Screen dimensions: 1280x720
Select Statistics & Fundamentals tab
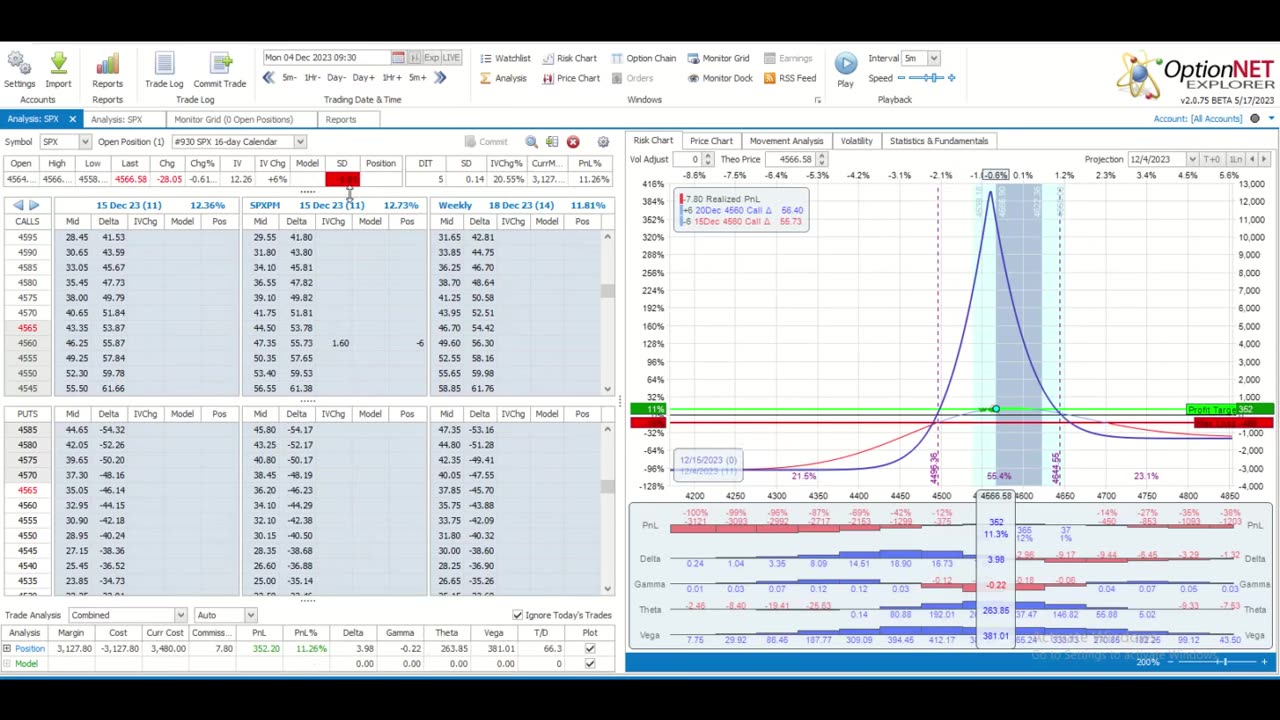(938, 141)
